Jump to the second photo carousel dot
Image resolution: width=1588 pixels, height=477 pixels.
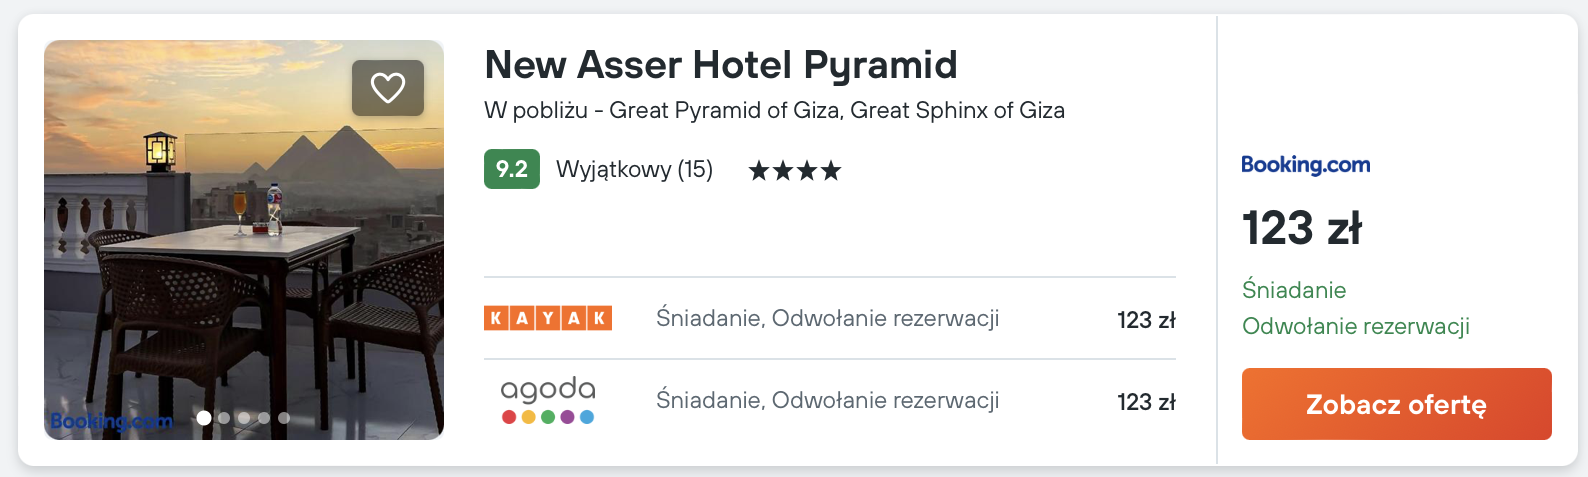[x=224, y=418]
